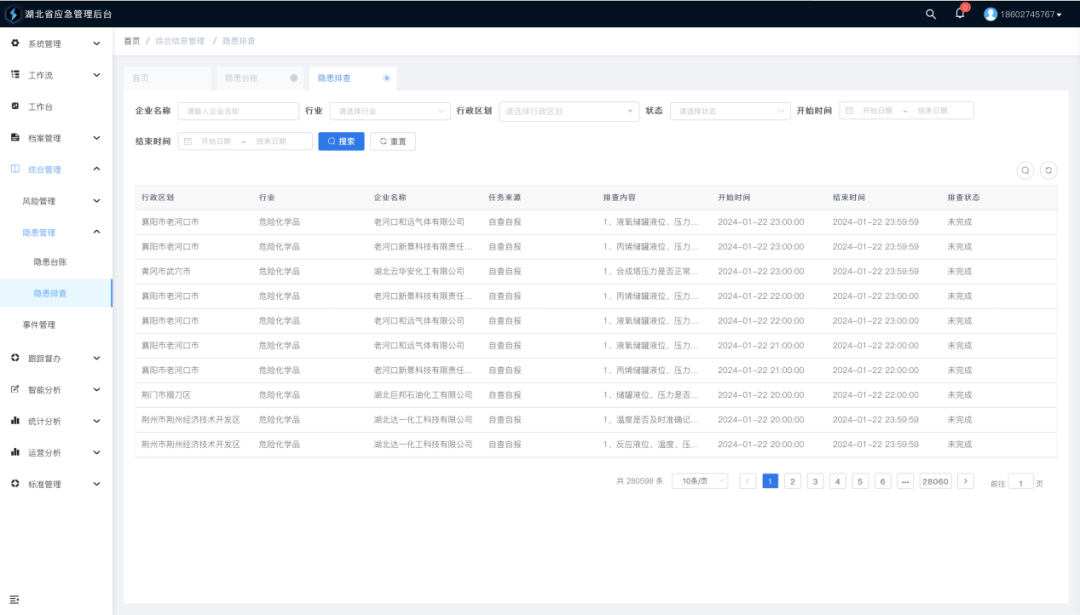
Task: Click the search magnifier icon in top bar
Action: 931,14
